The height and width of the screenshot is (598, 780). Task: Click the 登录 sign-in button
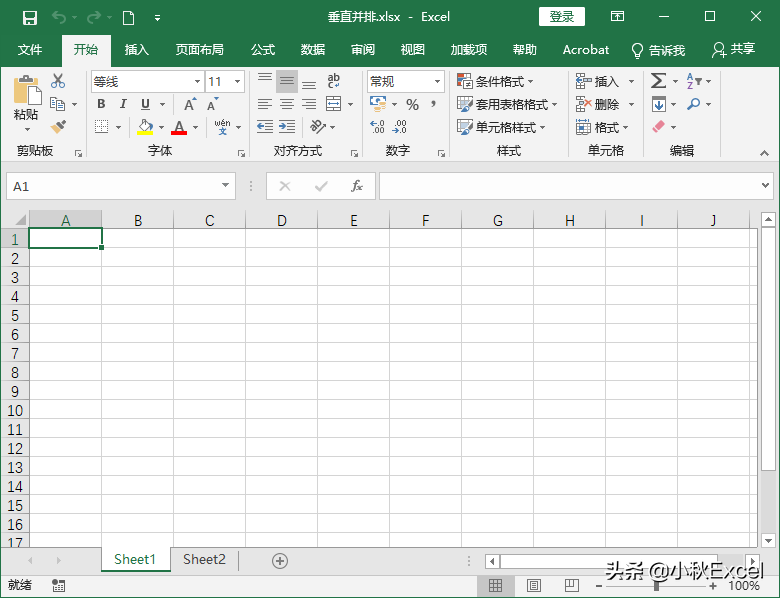[562, 17]
